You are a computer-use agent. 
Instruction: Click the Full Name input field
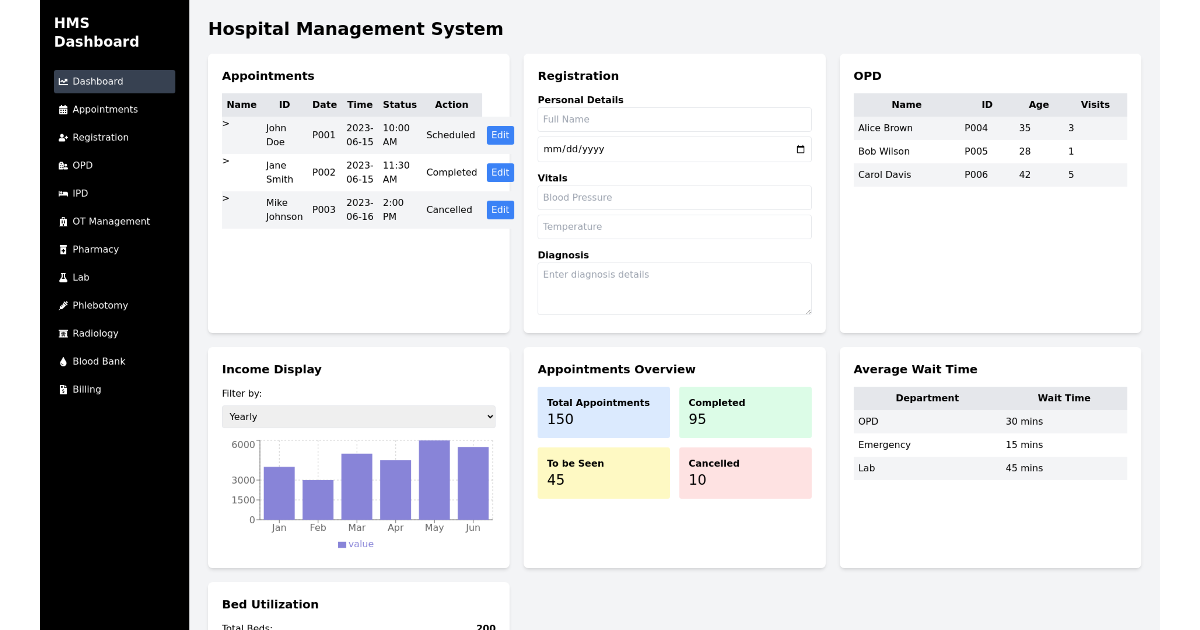[x=674, y=119]
